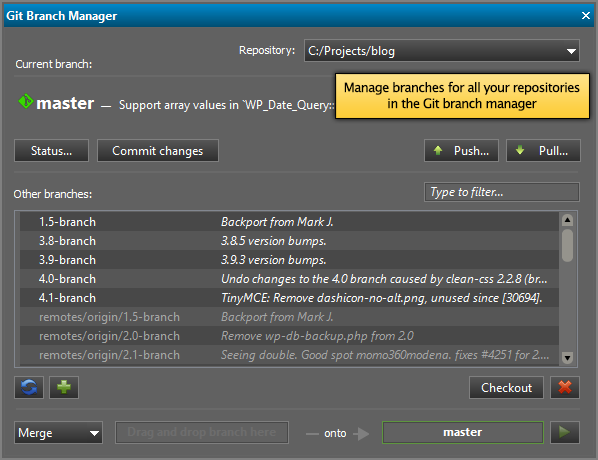Click the green diamond master branch icon
The image size is (598, 460).
(x=26, y=101)
